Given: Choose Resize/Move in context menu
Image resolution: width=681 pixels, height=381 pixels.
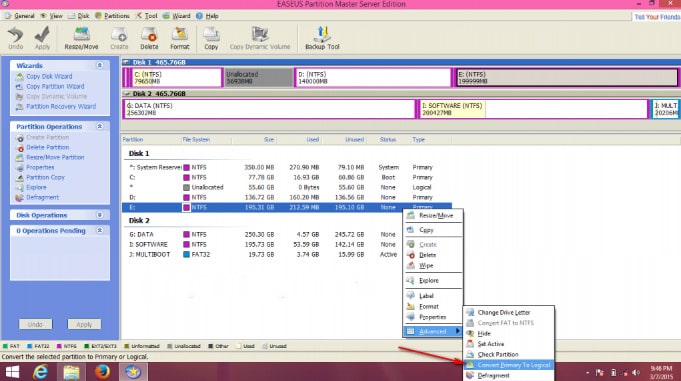Looking at the screenshot, I should coord(433,215).
